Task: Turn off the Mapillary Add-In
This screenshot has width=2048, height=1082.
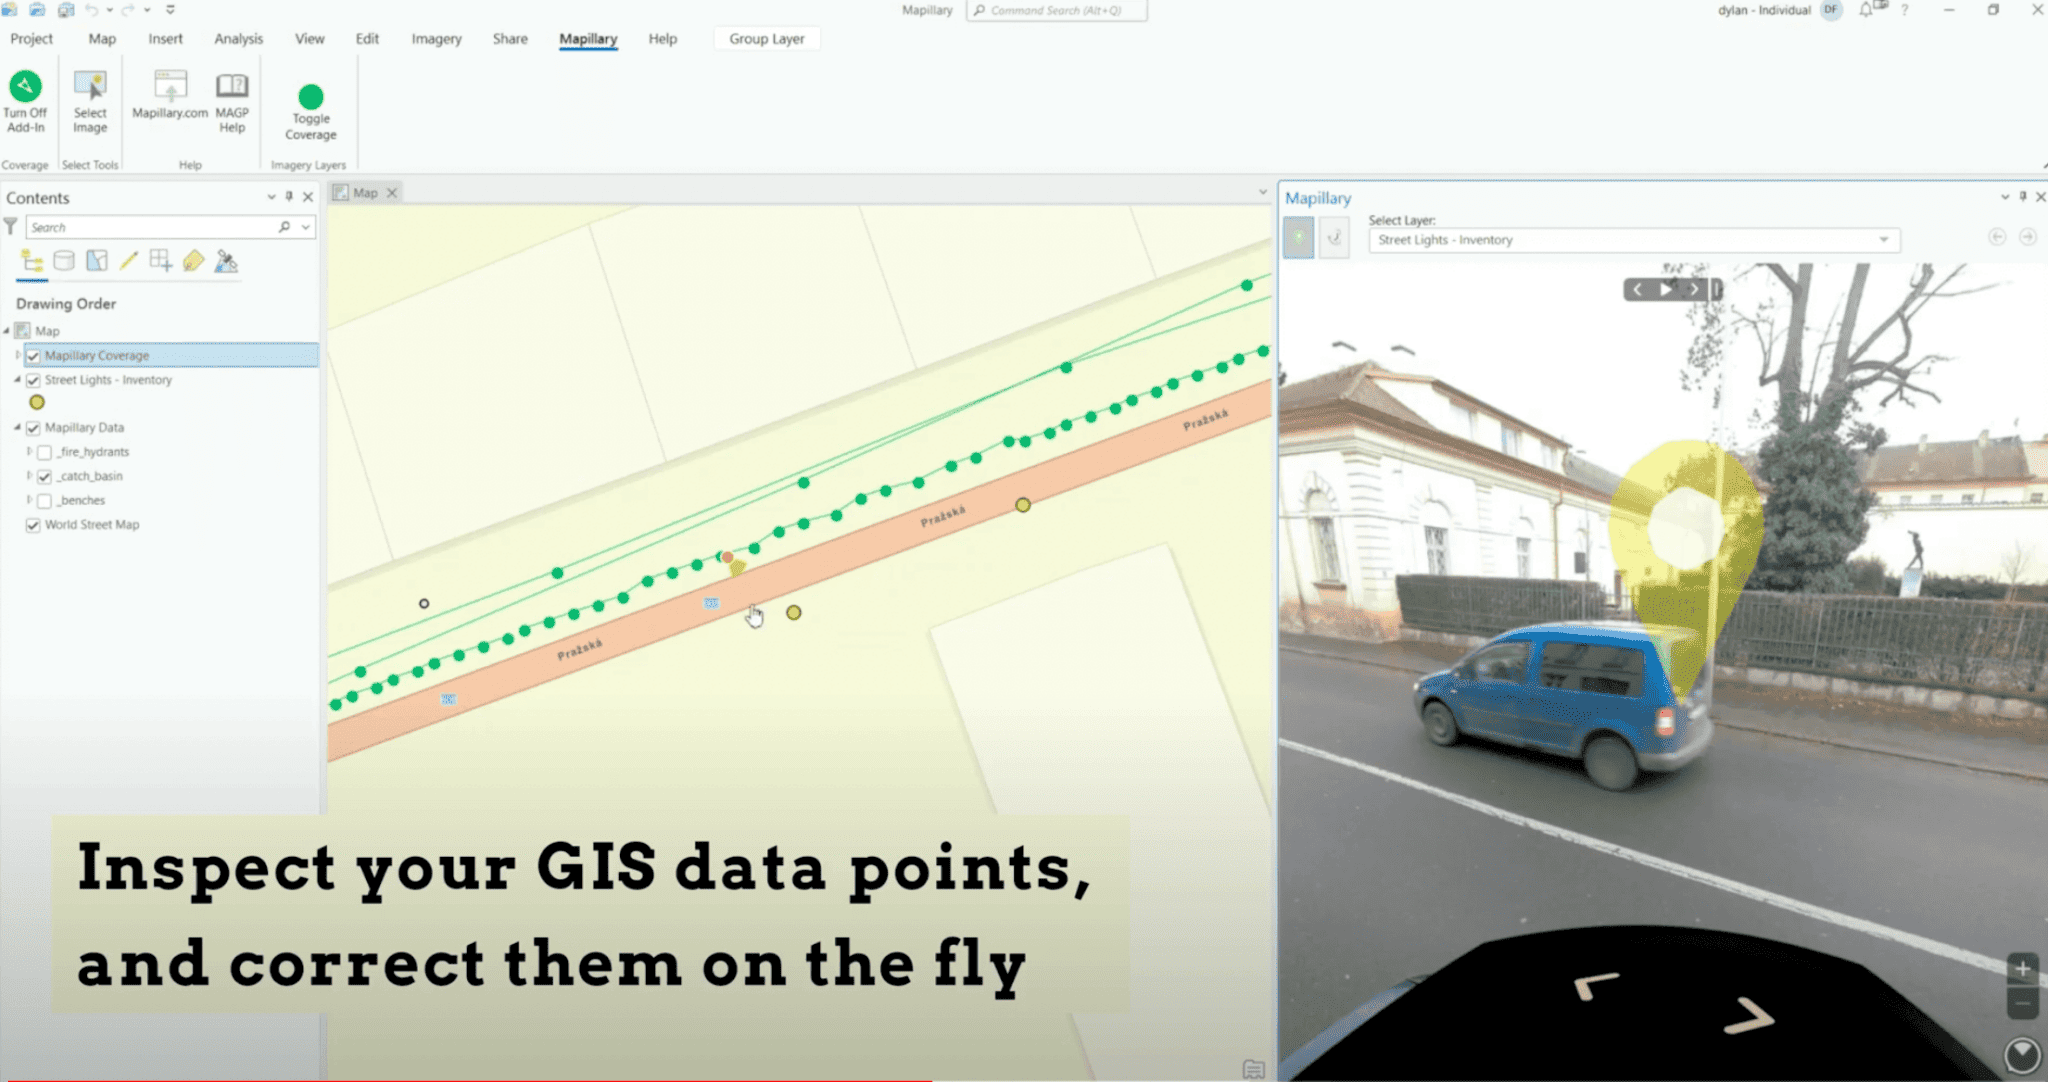Action: (x=26, y=100)
